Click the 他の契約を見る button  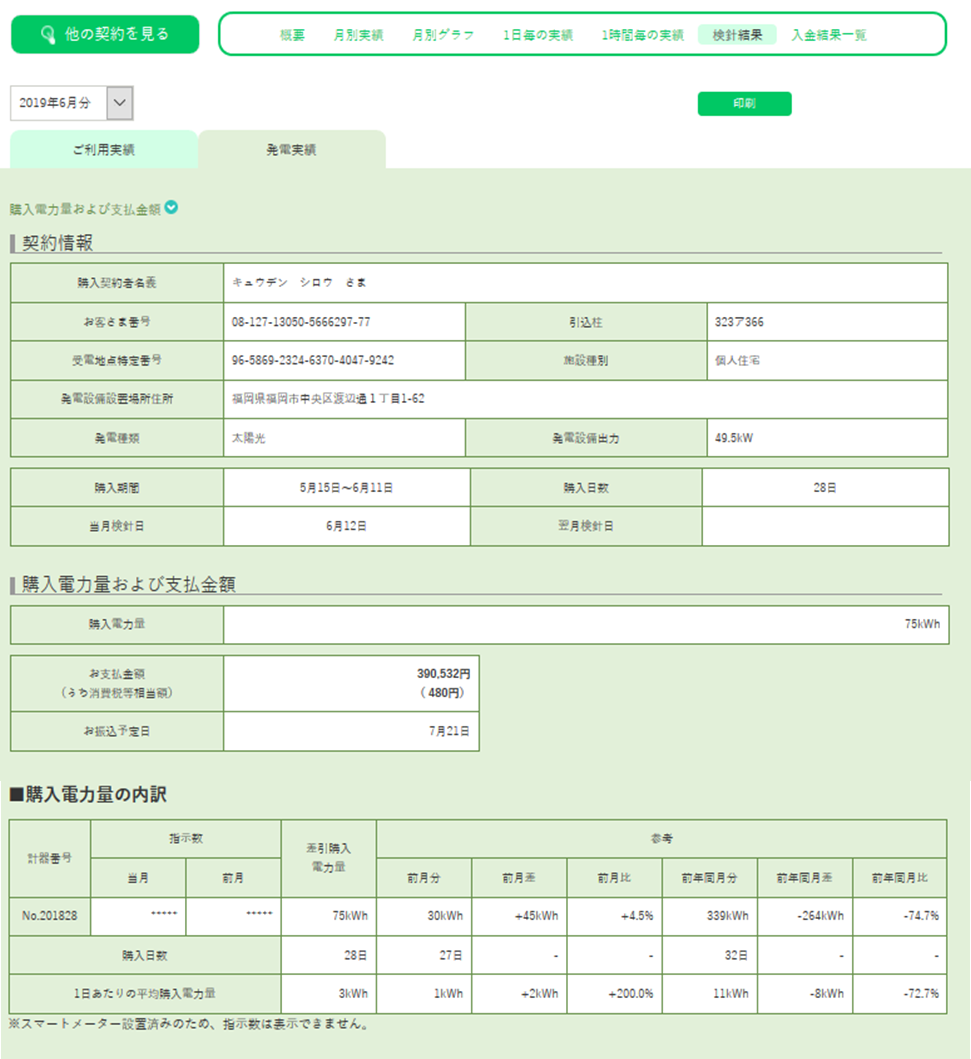point(105,34)
